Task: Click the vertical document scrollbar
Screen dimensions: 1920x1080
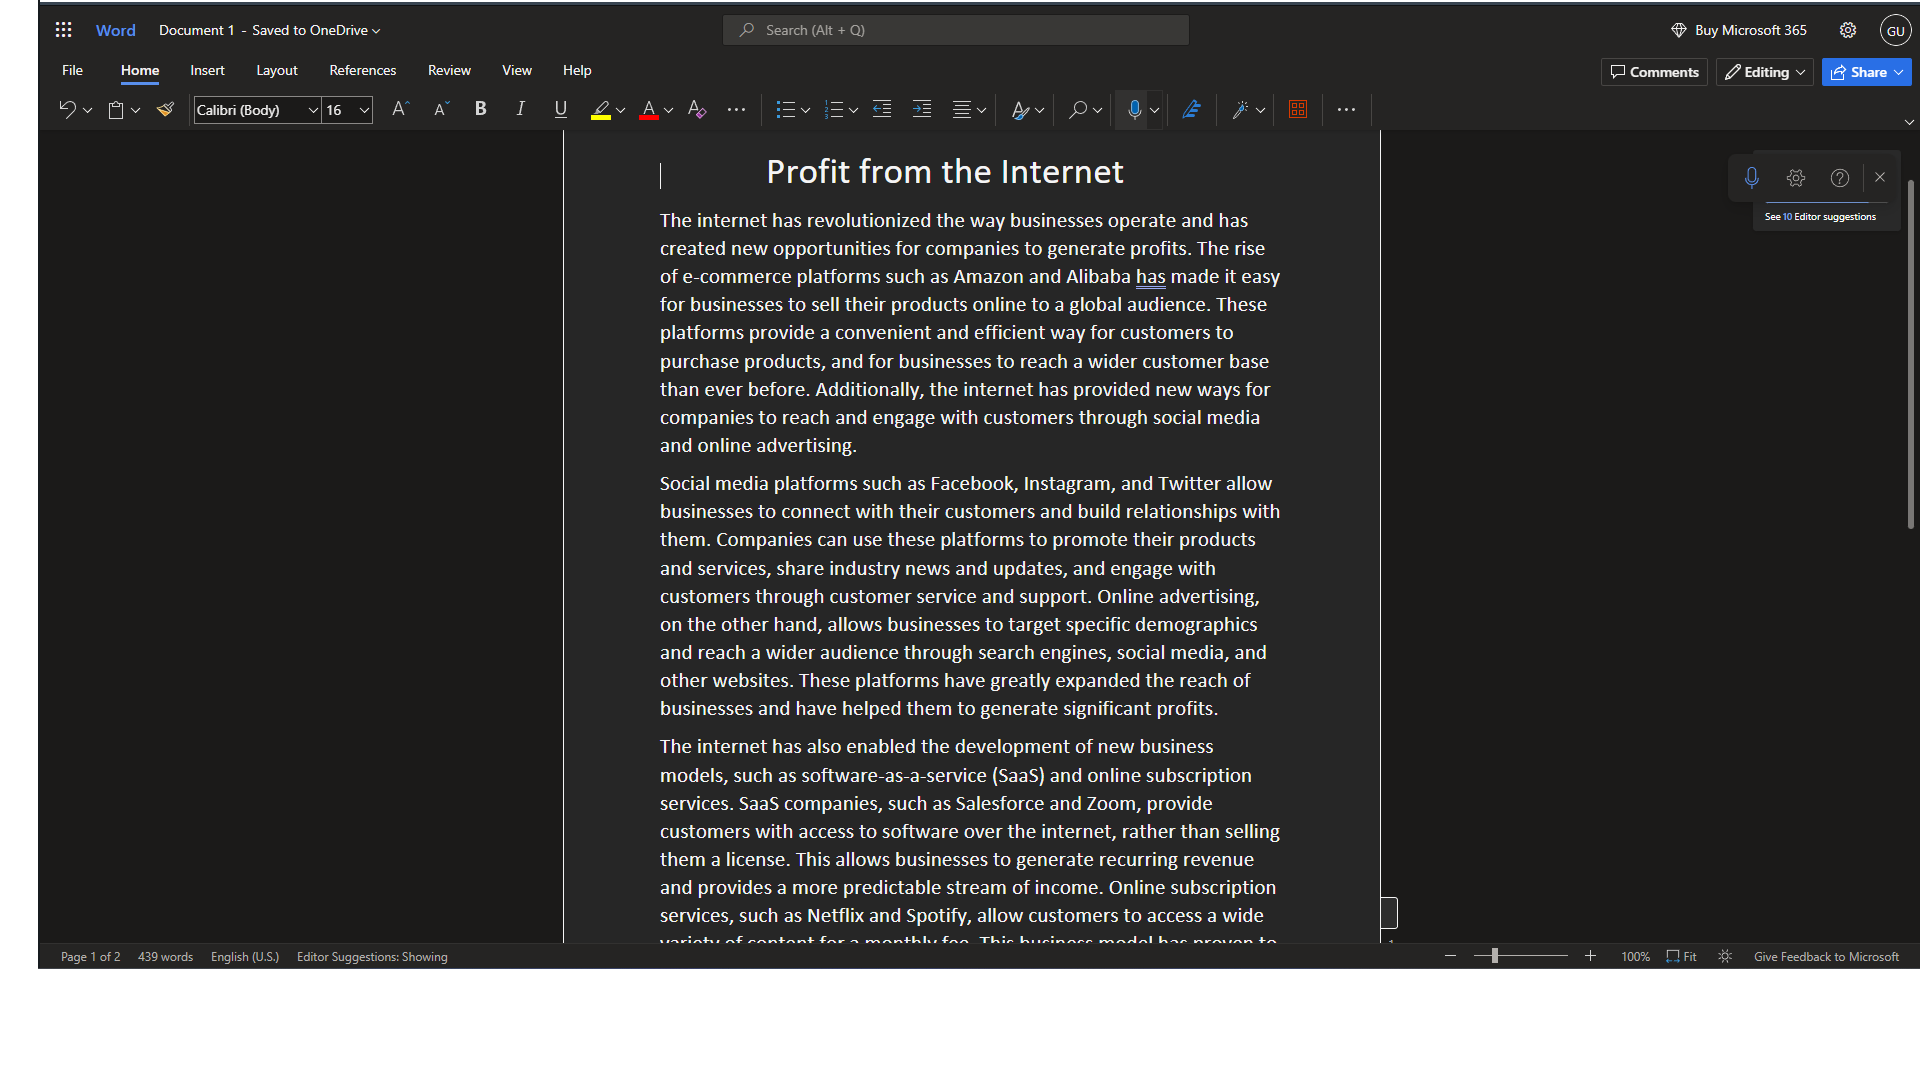Action: 1910,355
